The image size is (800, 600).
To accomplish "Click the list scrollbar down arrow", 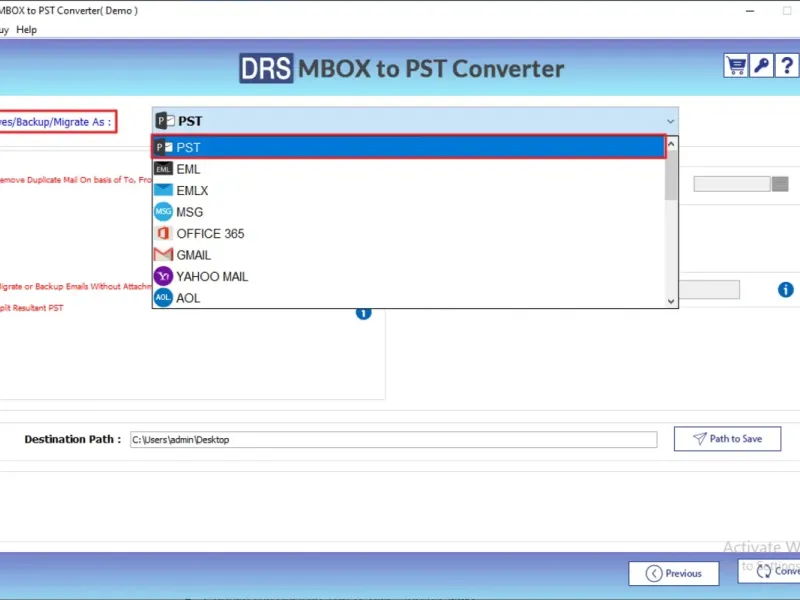I will click(x=671, y=301).
